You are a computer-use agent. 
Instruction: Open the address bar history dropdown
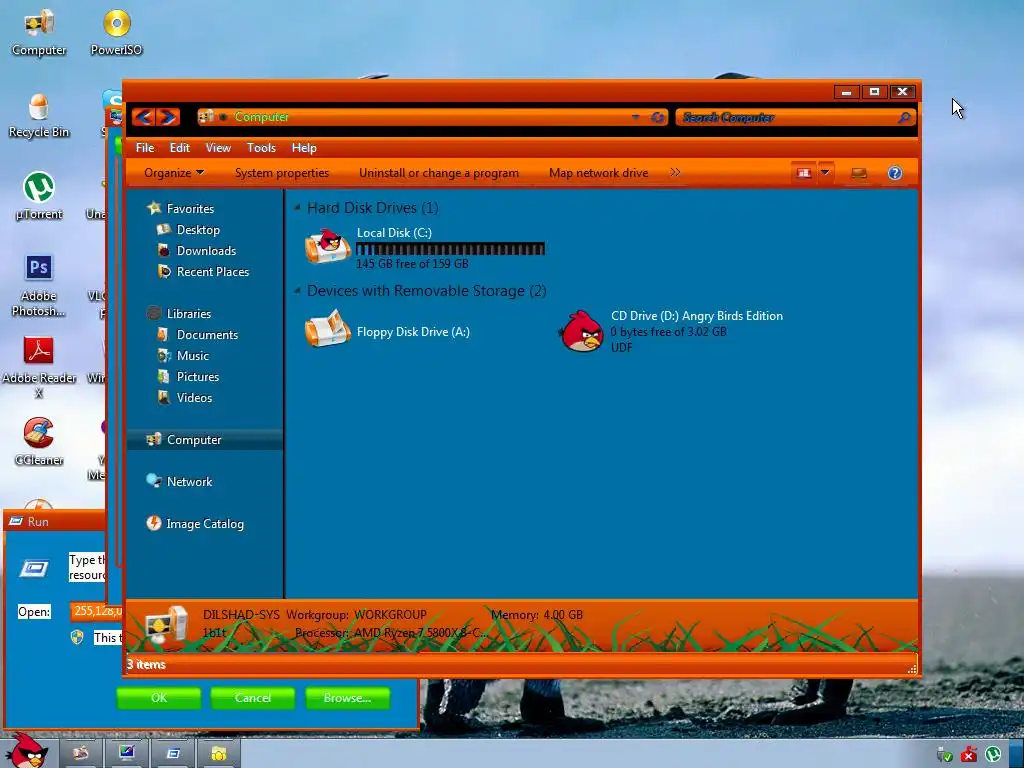pyautogui.click(x=635, y=118)
